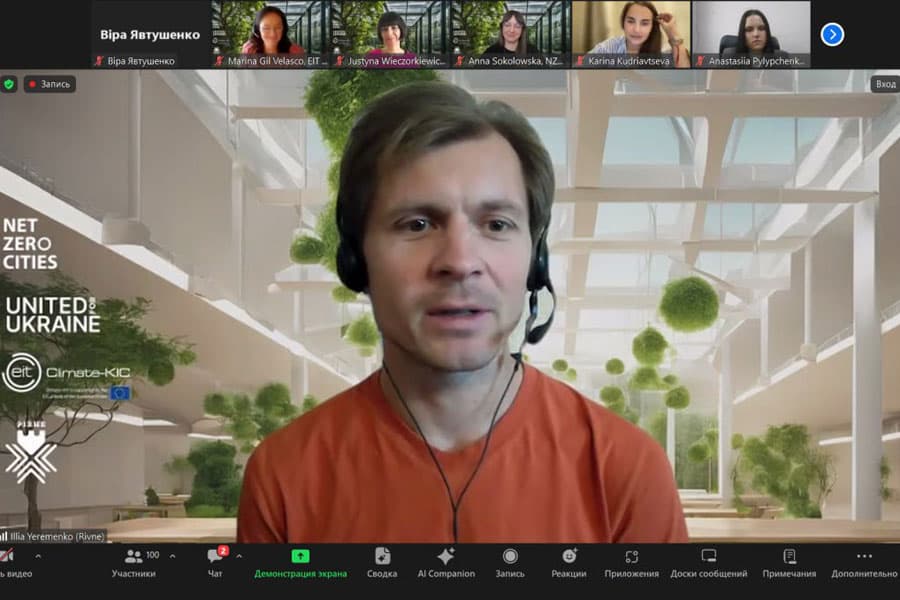The height and width of the screenshot is (600, 900).
Task: Open the Реакции reactions menu
Action: [x=569, y=563]
